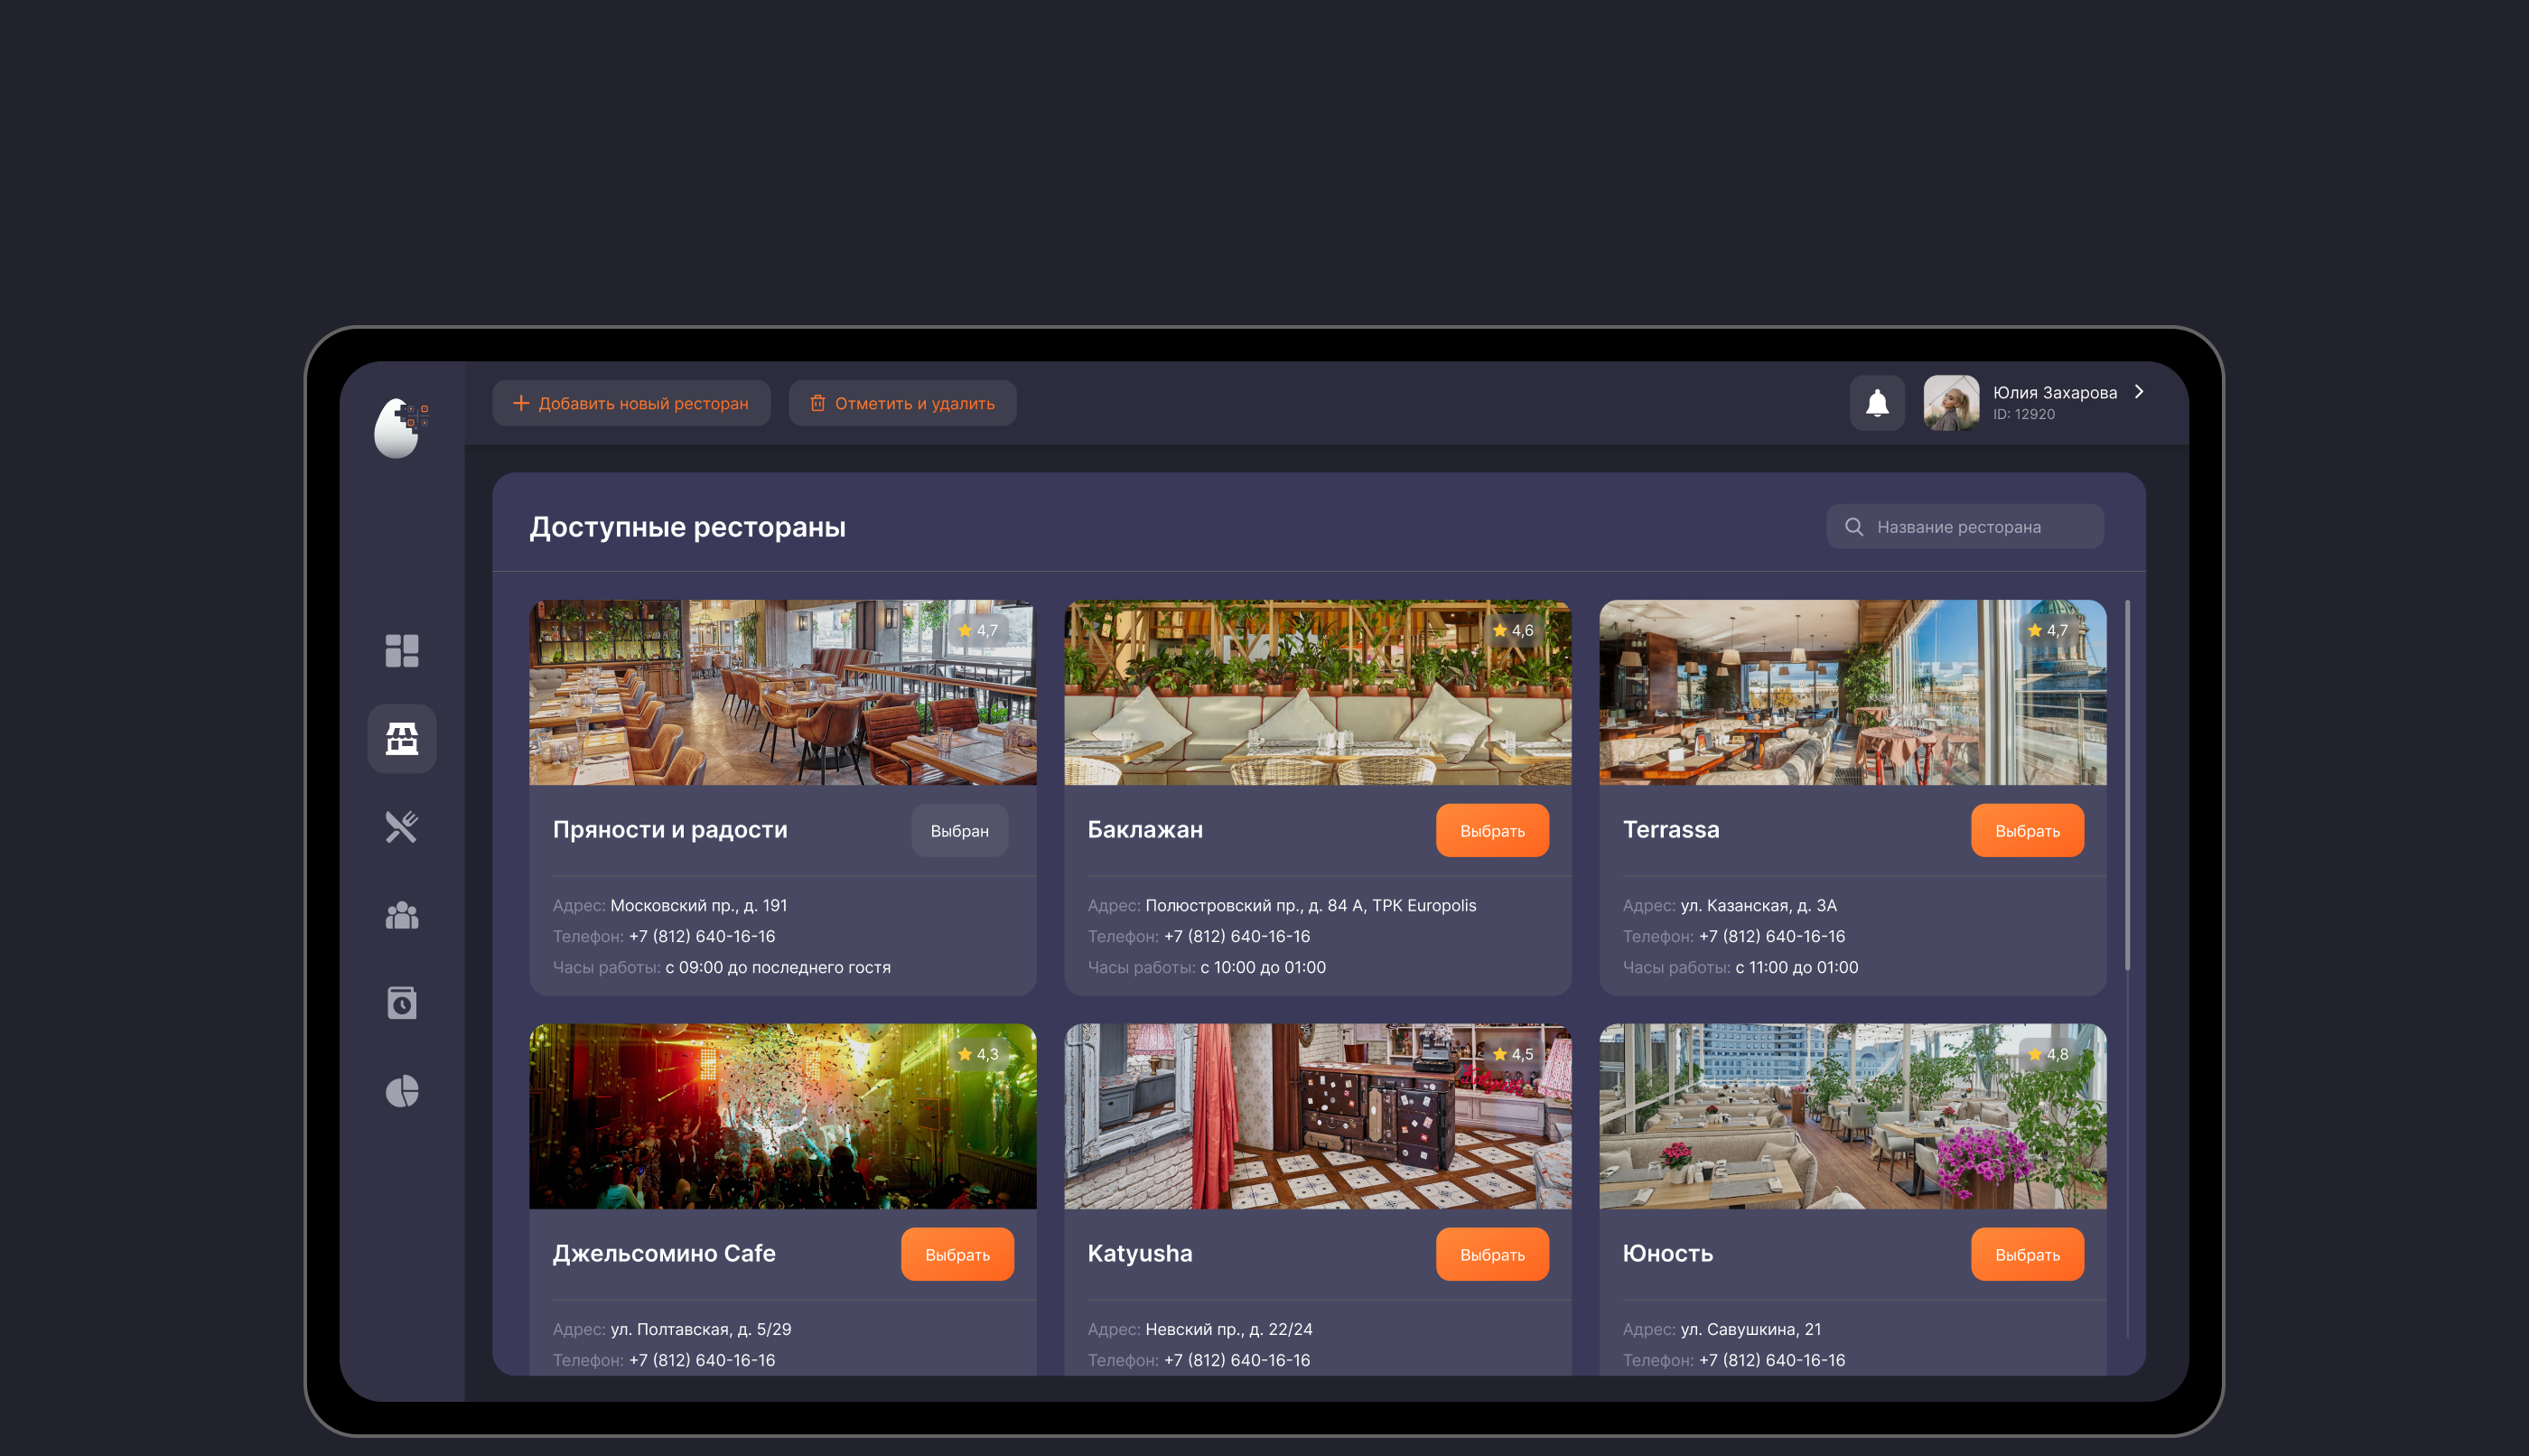The width and height of the screenshot is (2529, 1456).
Task: Open the staff people group sidebar icon
Action: (402, 915)
